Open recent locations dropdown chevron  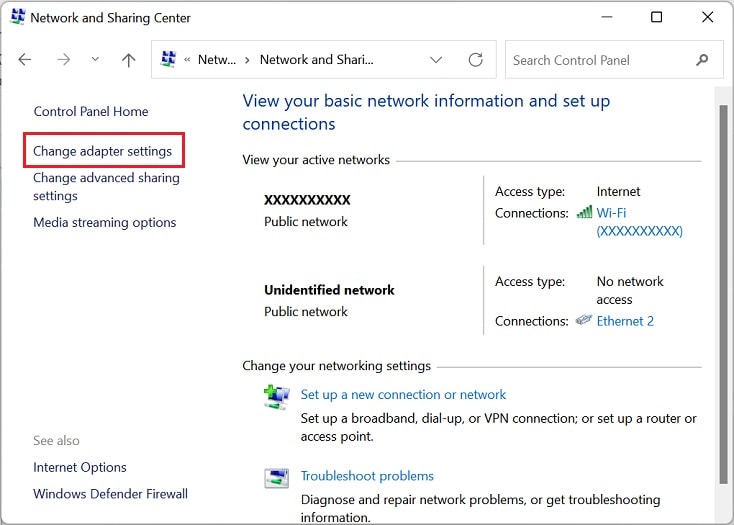point(95,59)
